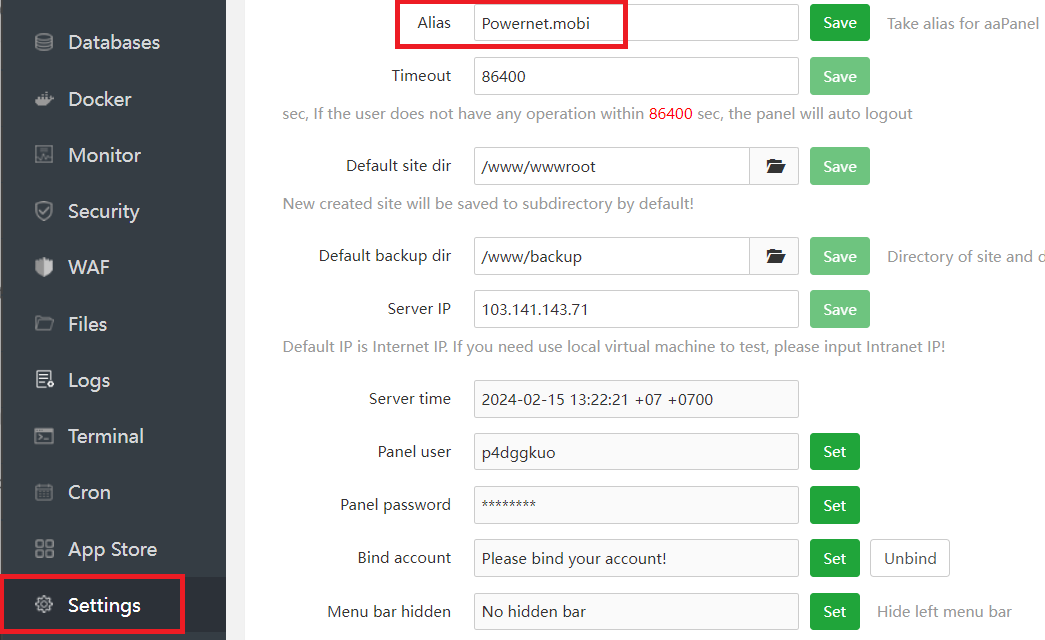
Task: Browse folder for Default site dir
Action: pos(775,167)
